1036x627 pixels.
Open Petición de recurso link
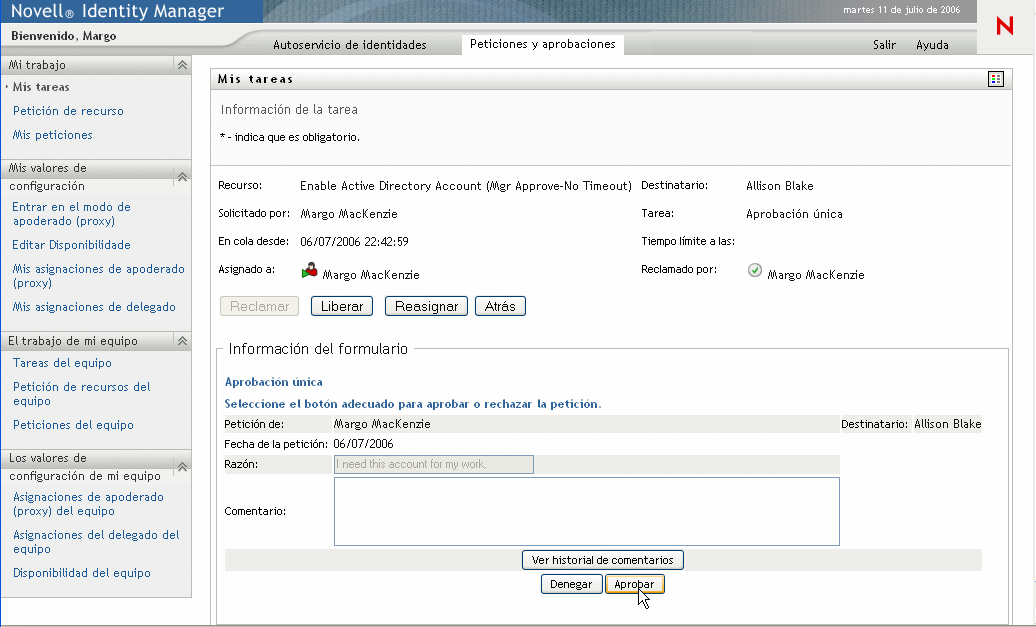(x=68, y=111)
